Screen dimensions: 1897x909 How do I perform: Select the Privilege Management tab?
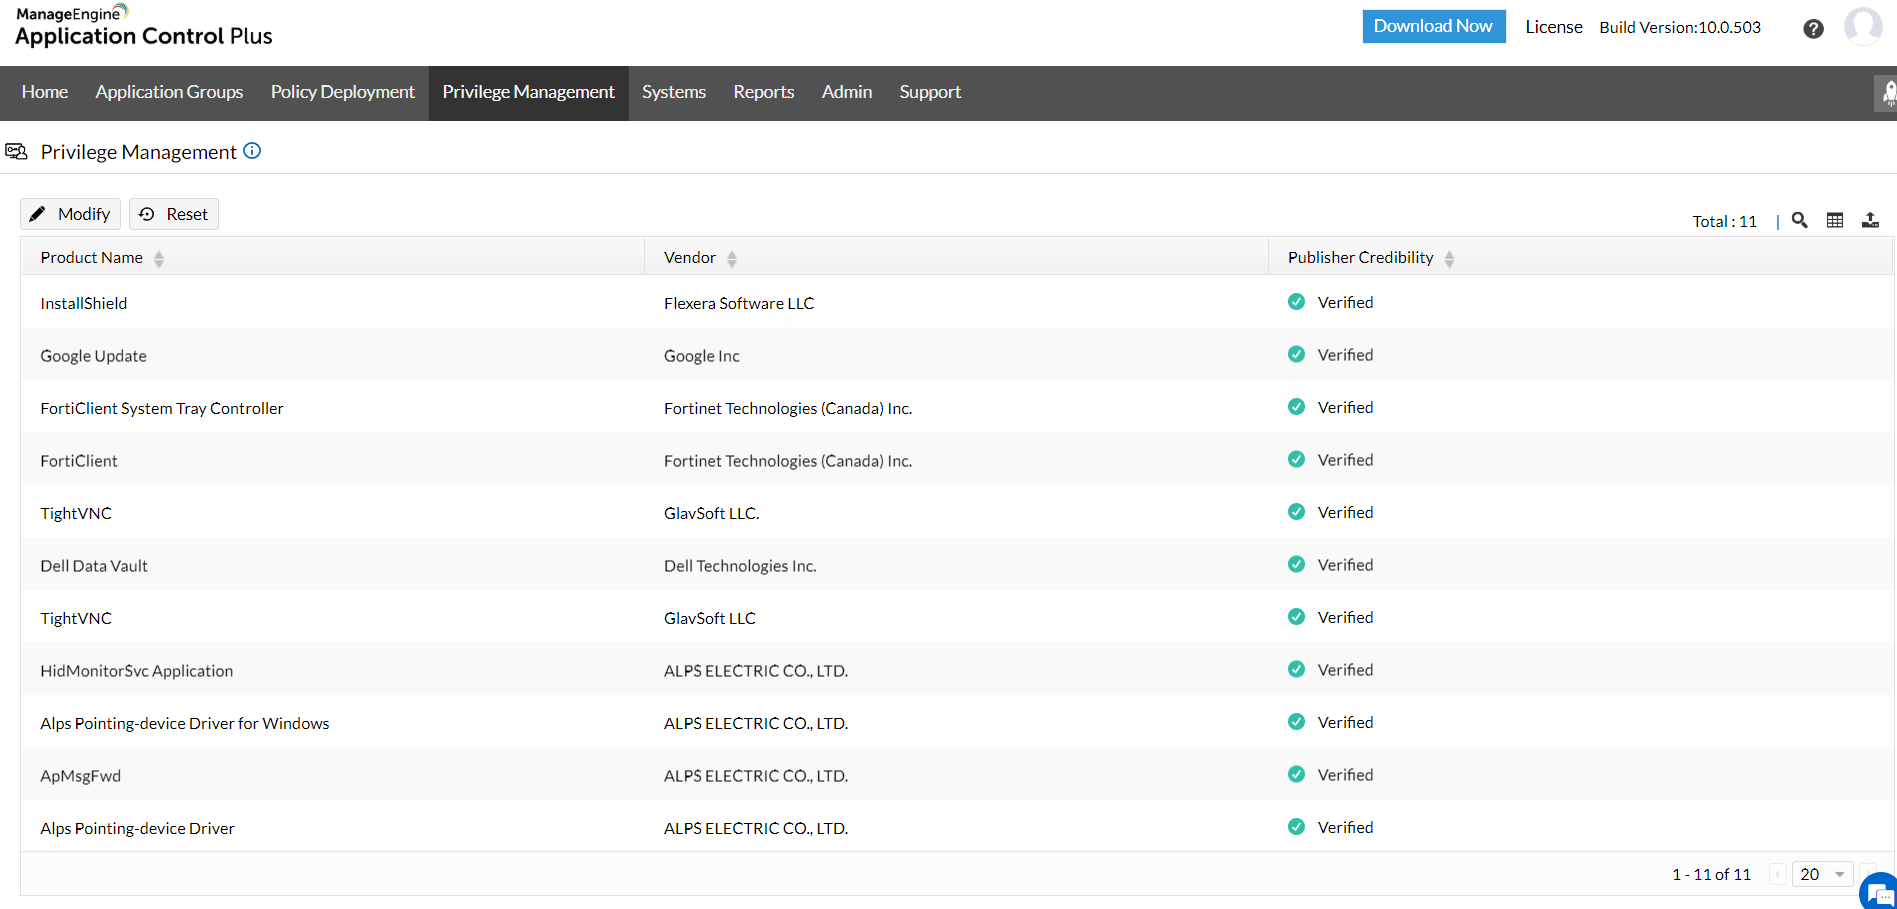coord(529,92)
